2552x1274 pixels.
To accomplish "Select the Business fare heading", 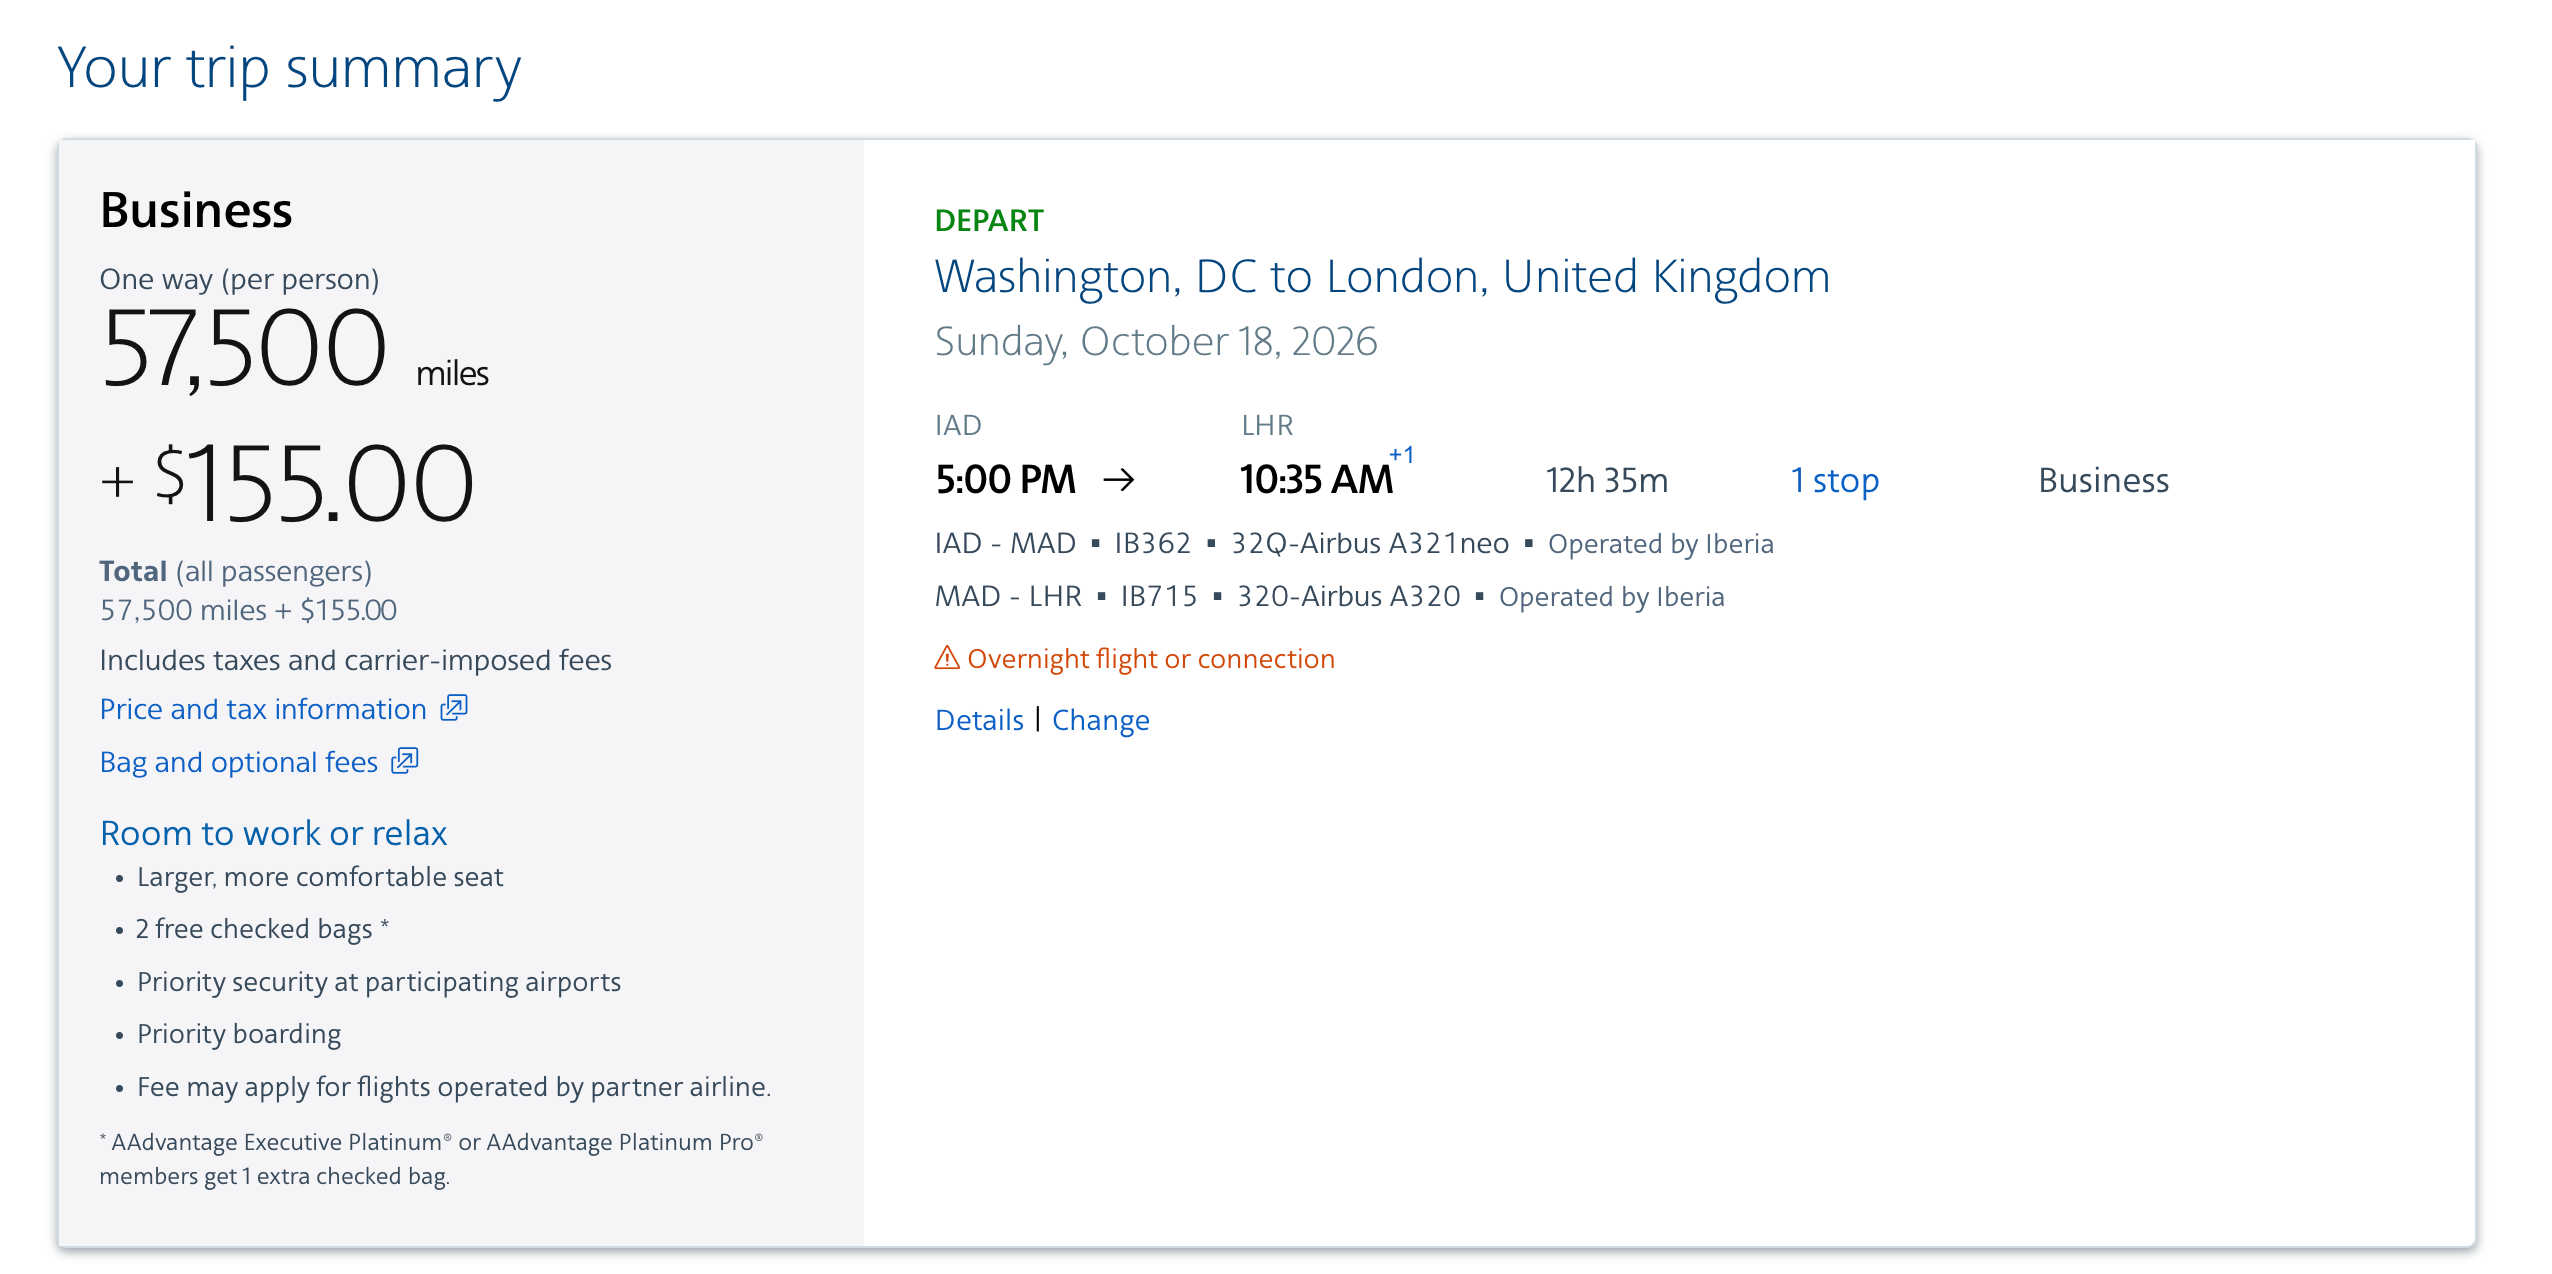I will coord(196,210).
